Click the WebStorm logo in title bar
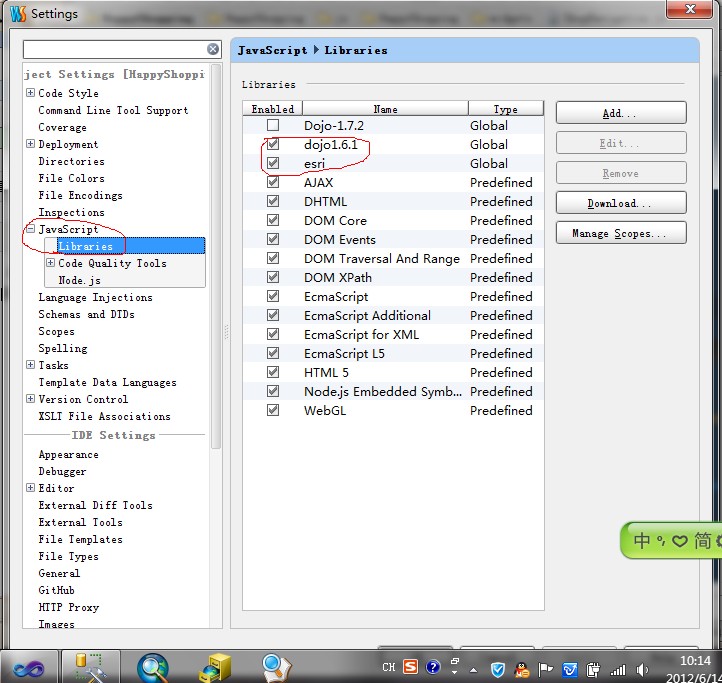722x683 pixels. [17, 13]
